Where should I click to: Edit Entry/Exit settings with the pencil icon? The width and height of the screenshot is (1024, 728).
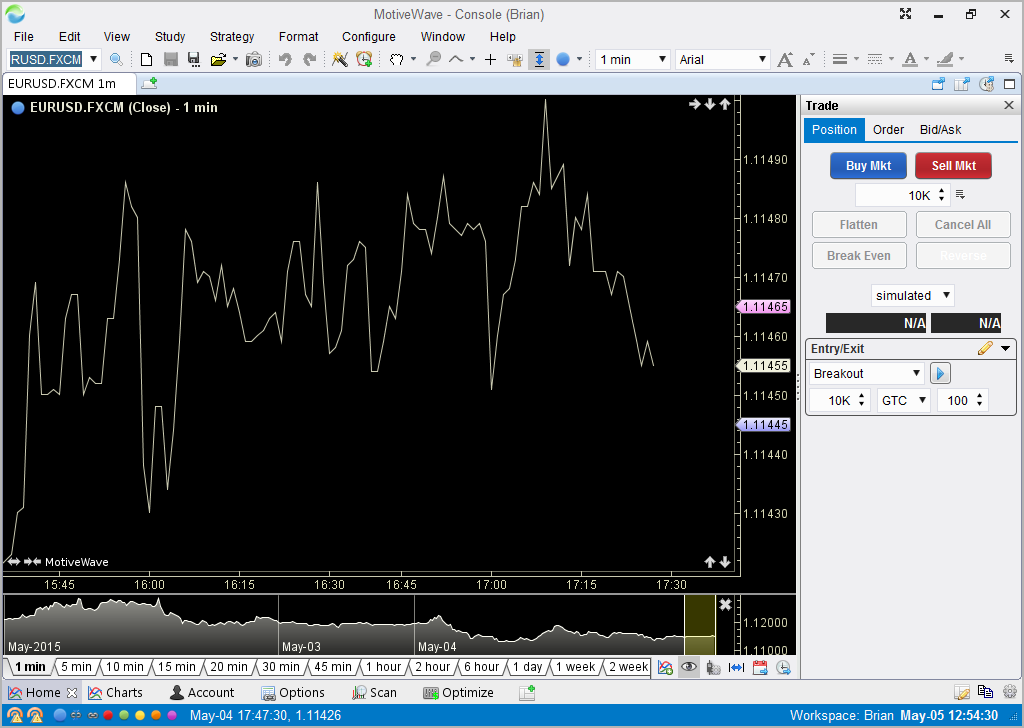985,349
